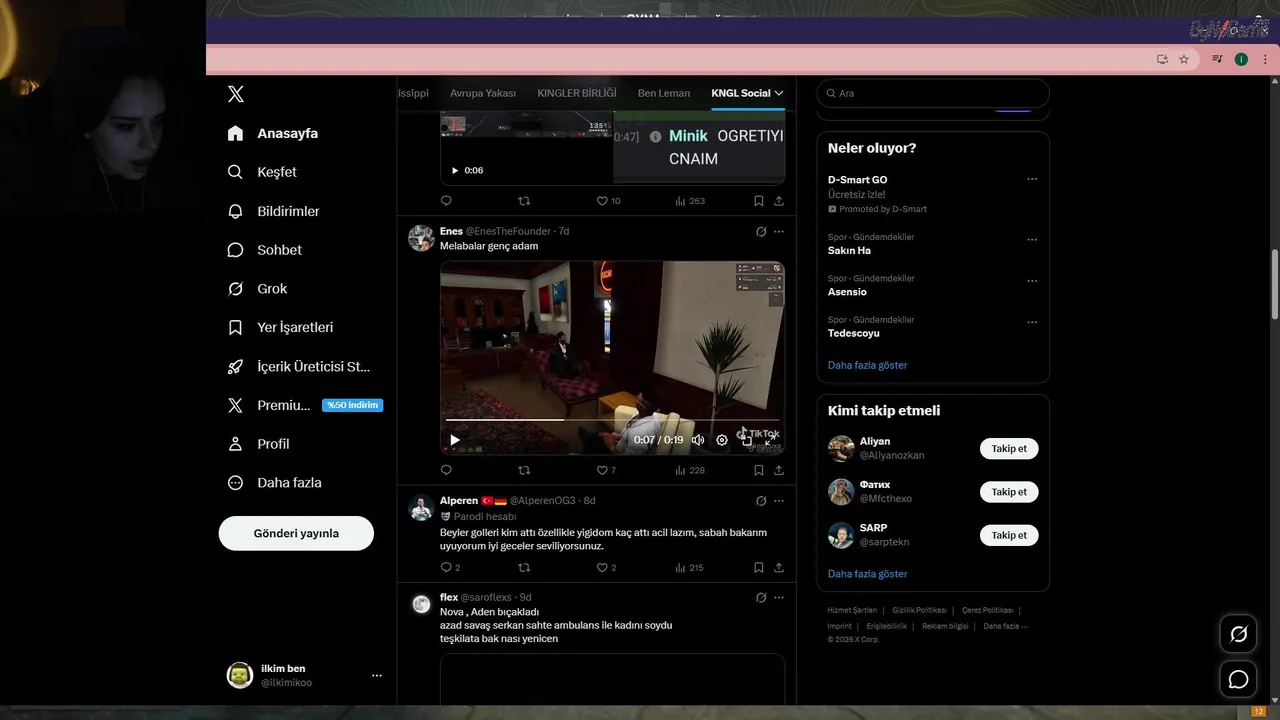
Task: Play Enes video with play button
Action: pos(455,440)
